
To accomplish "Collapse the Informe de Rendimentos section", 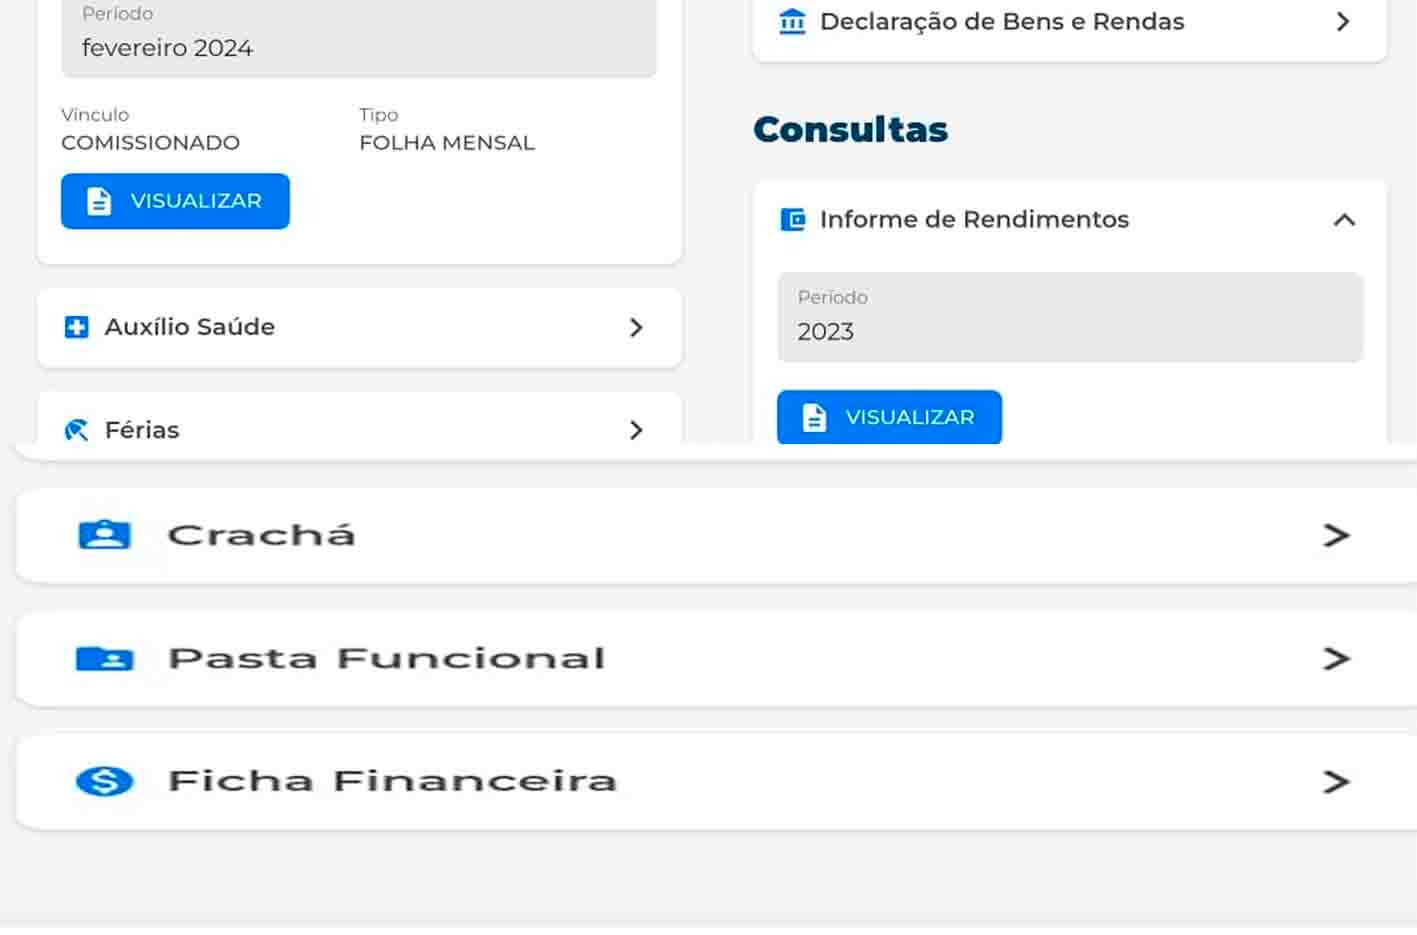I will click(x=1344, y=220).
